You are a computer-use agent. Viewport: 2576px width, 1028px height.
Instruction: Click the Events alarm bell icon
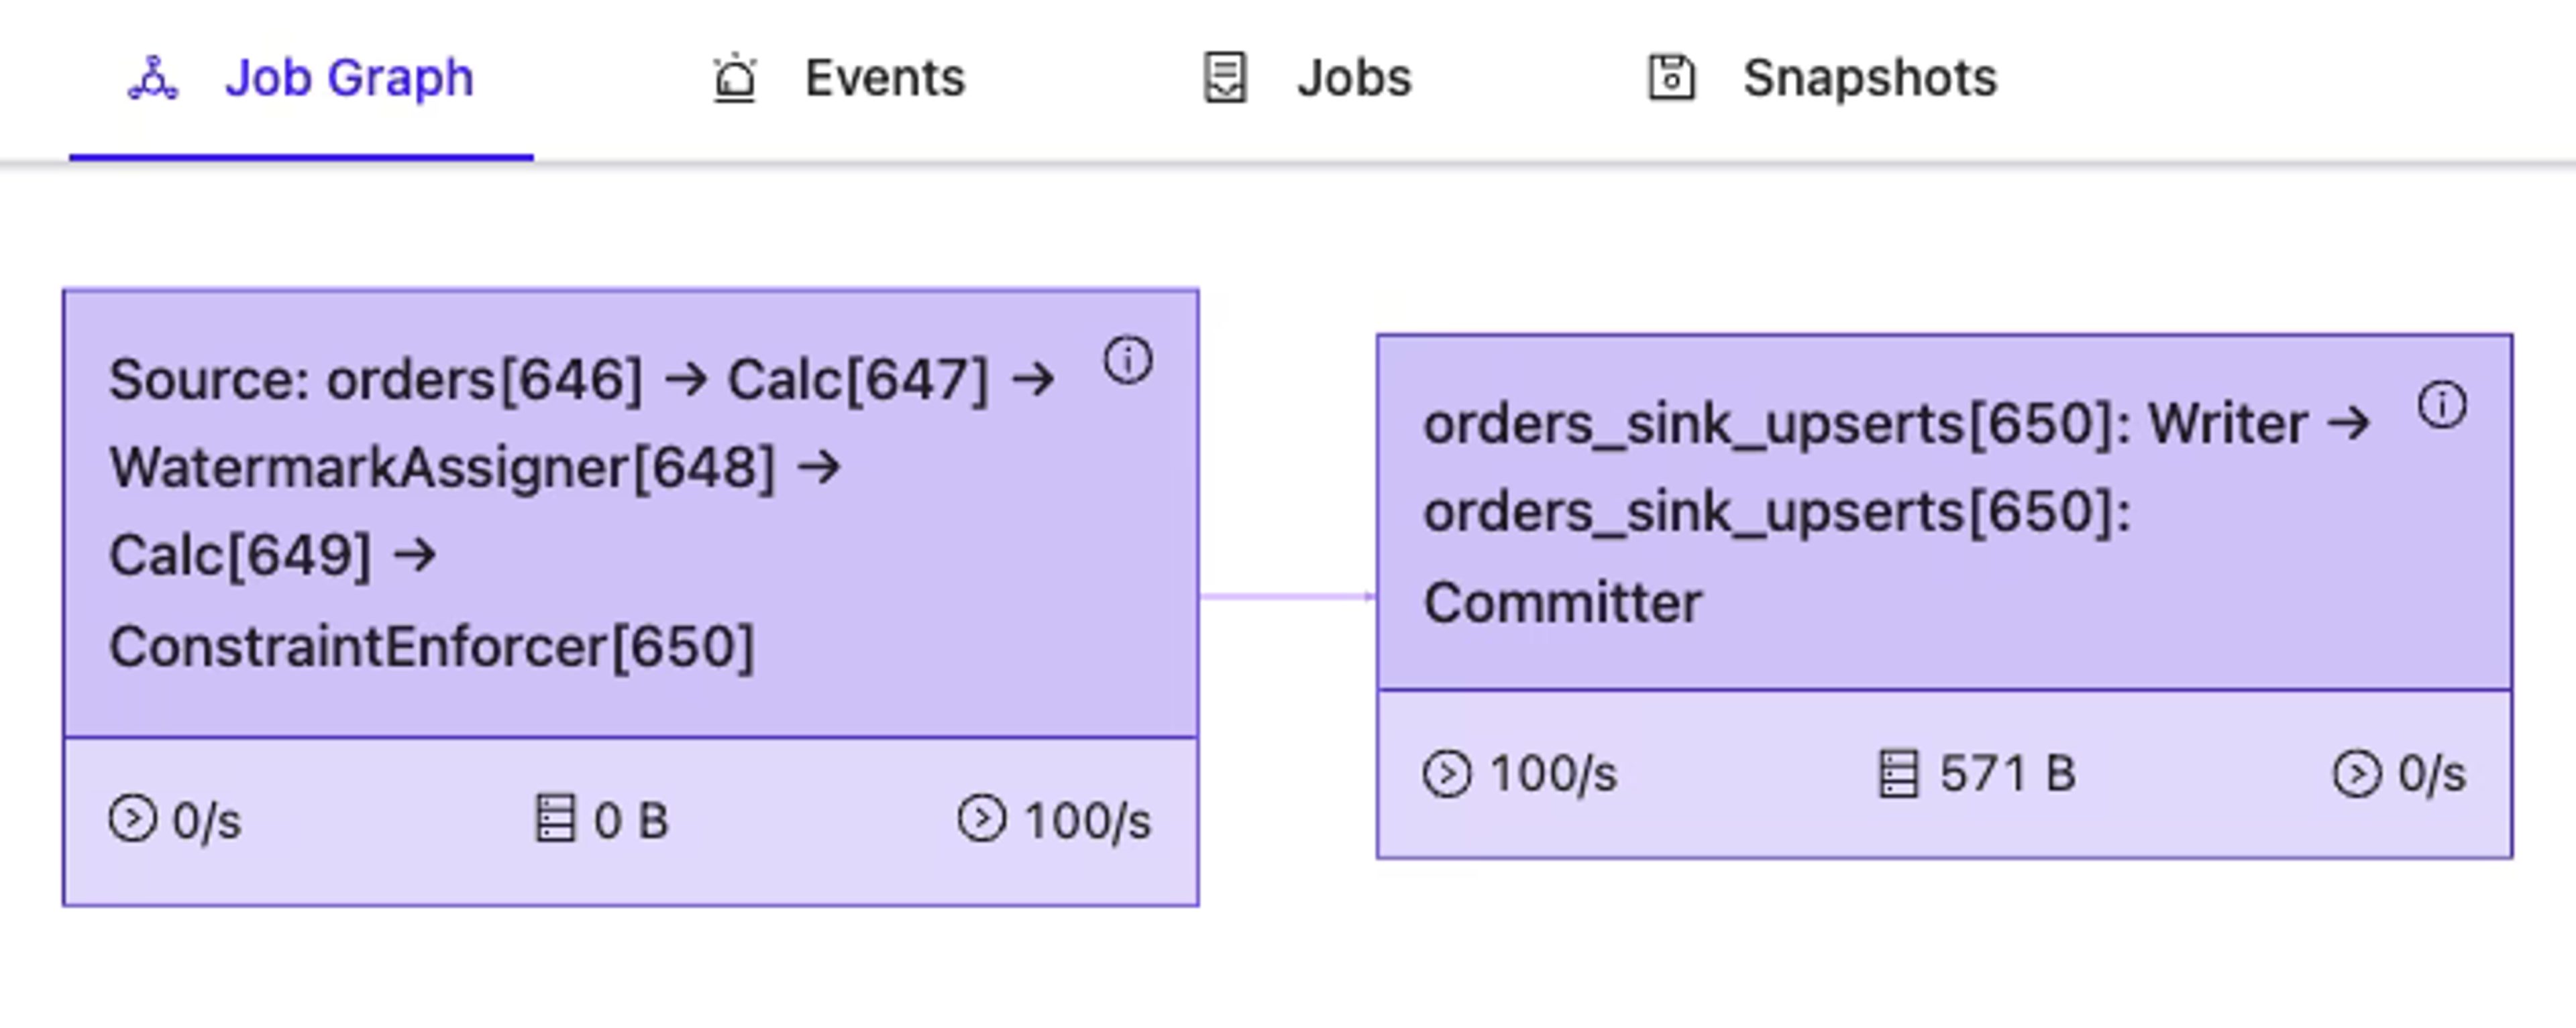click(735, 78)
